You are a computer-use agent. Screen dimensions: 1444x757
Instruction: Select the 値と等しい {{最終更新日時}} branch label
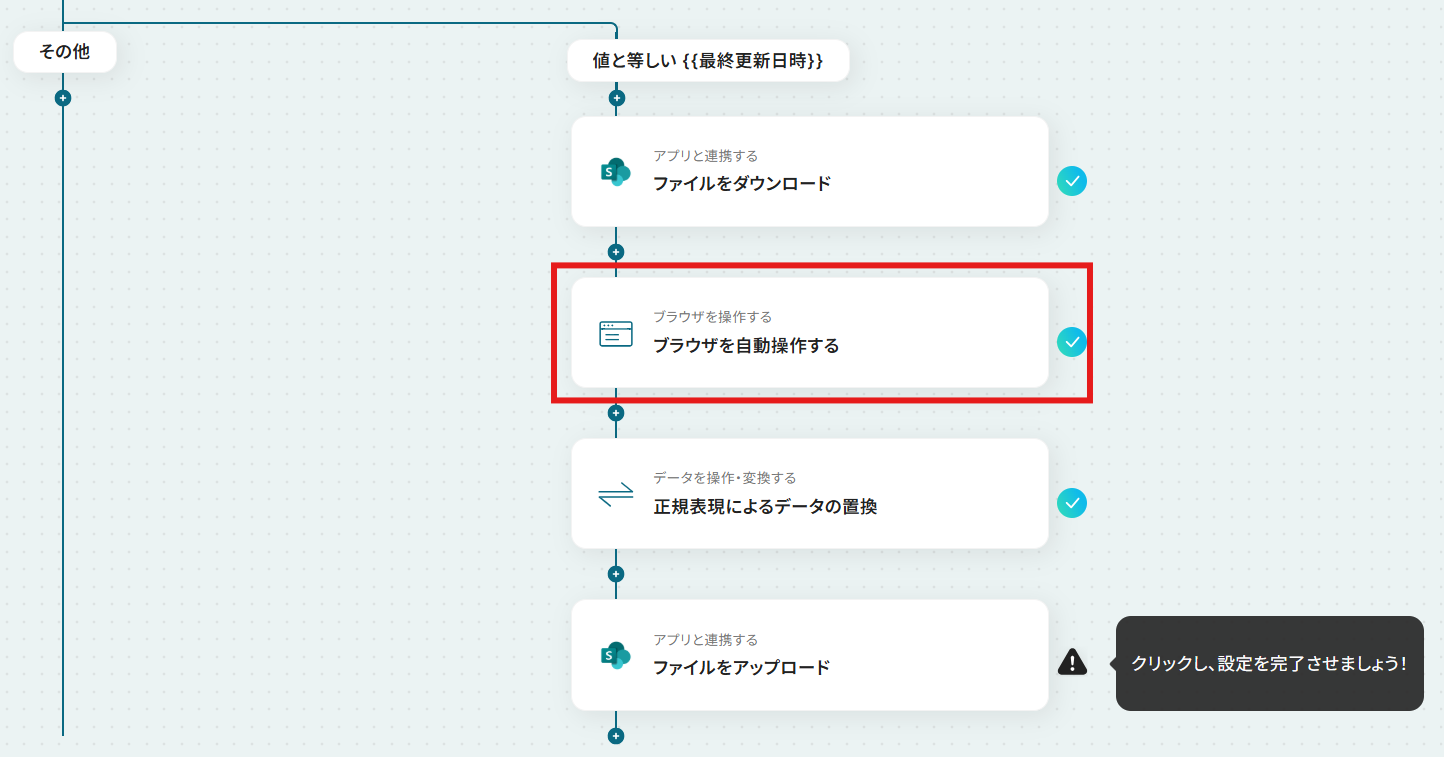pyautogui.click(x=708, y=61)
